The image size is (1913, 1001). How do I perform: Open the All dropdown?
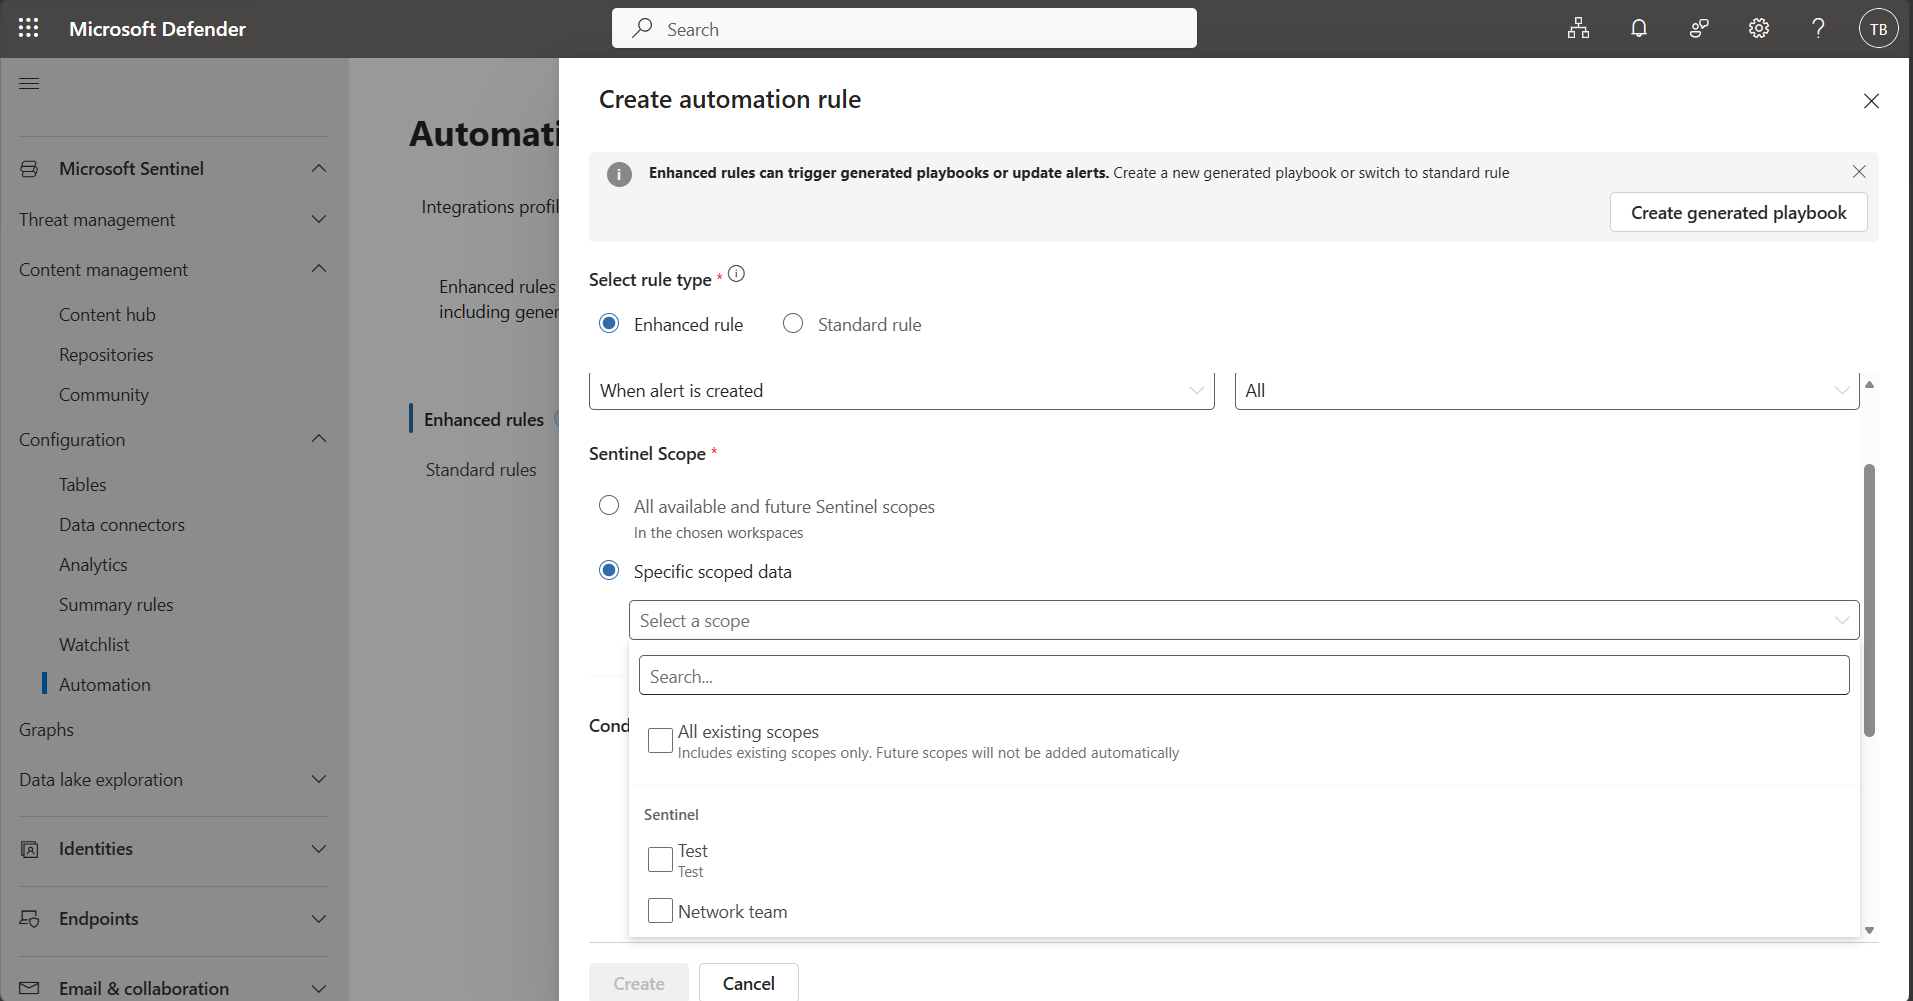coord(1547,391)
